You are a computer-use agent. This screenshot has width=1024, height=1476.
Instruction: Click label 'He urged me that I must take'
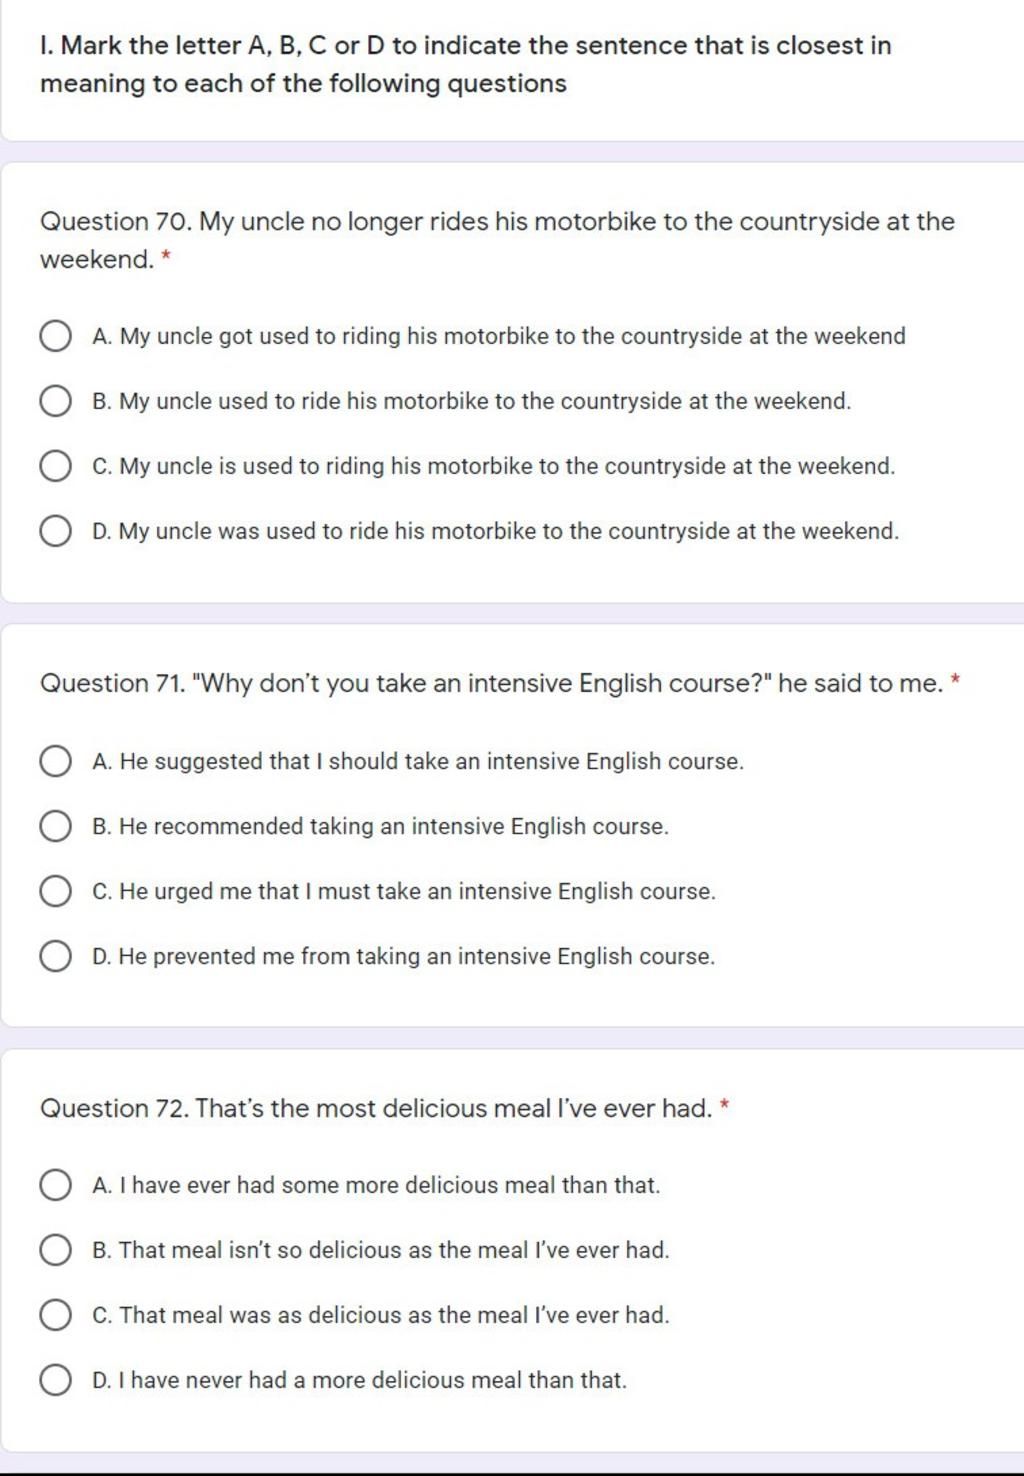(403, 891)
